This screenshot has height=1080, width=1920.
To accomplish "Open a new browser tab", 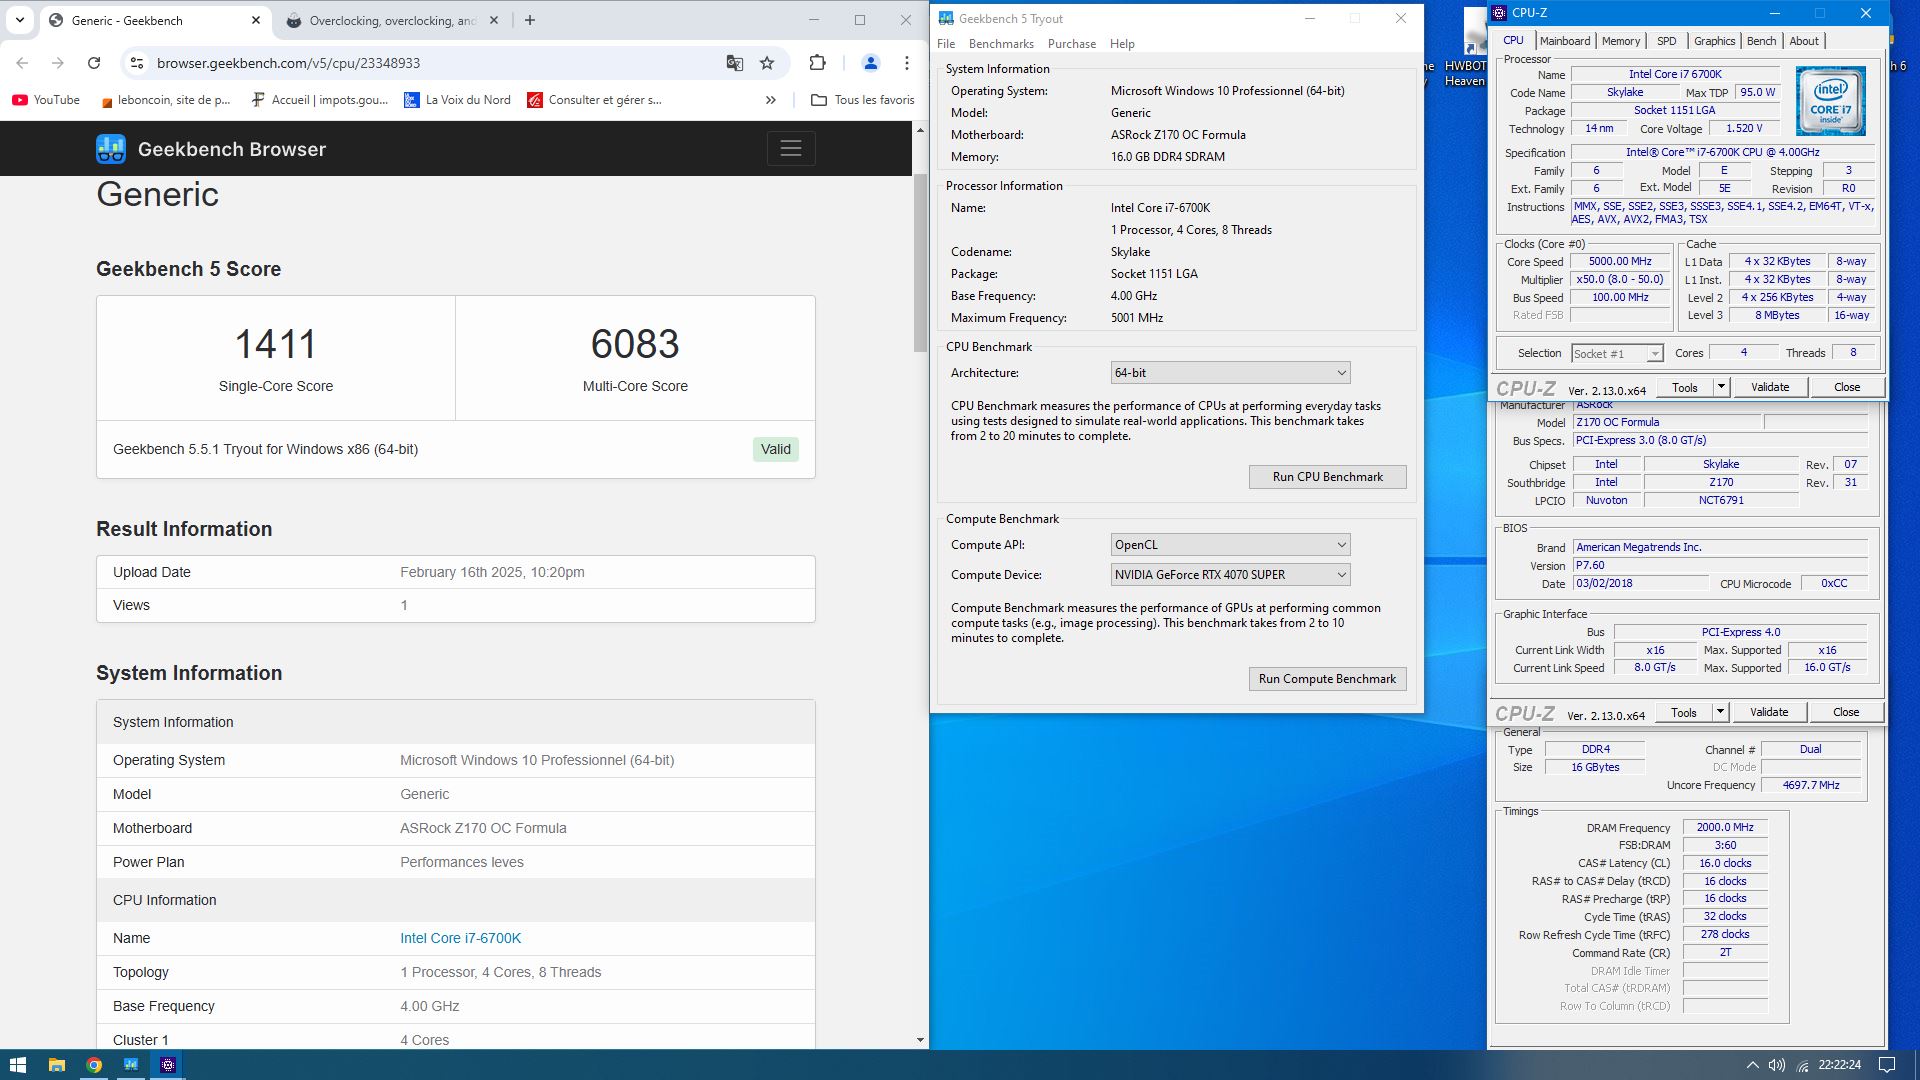I will (x=530, y=20).
